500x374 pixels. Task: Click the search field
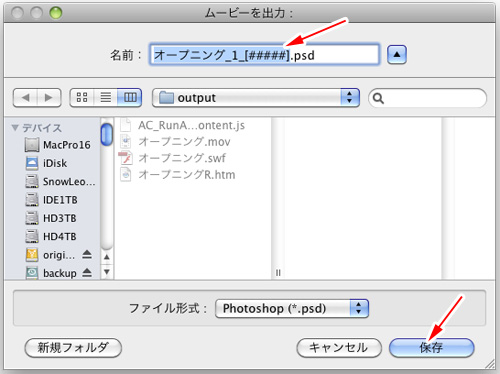[x=427, y=98]
